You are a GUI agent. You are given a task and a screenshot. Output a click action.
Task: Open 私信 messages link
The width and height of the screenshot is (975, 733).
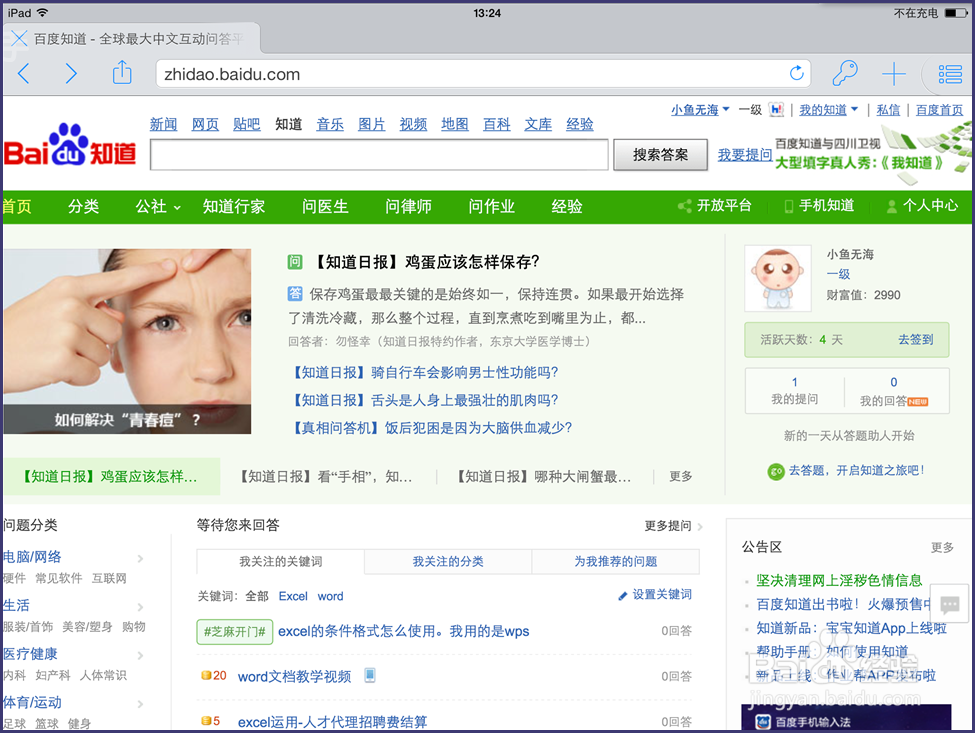pos(888,110)
